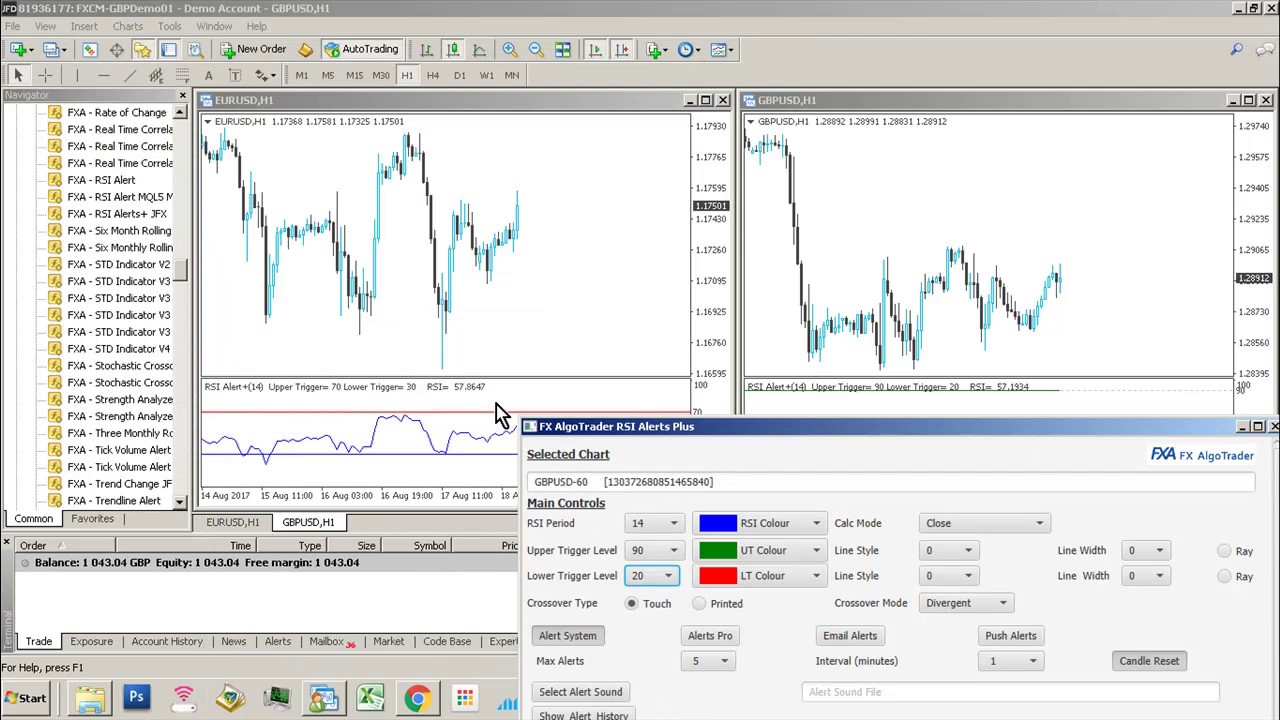Toggle the Email Alerts button
The image size is (1280, 720).
(850, 636)
